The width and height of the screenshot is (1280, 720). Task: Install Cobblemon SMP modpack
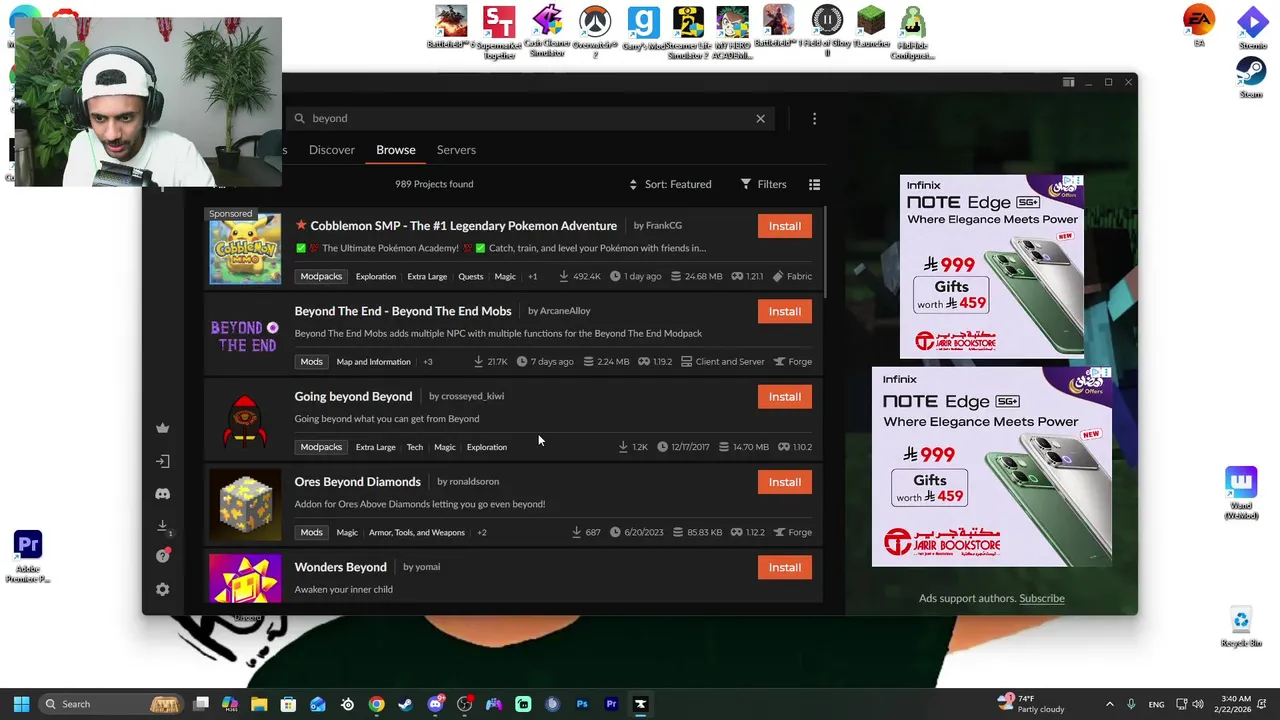(785, 226)
